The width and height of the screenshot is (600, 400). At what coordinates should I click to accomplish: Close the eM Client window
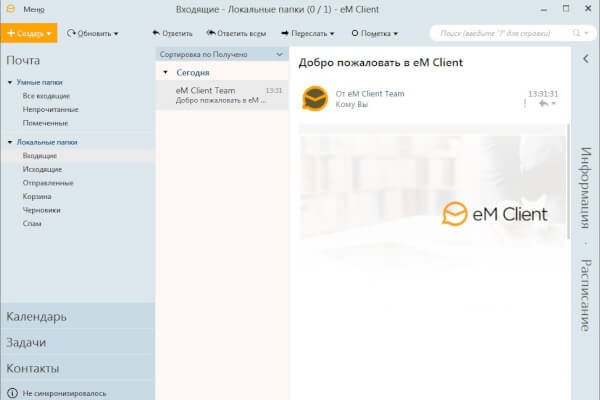588,8
